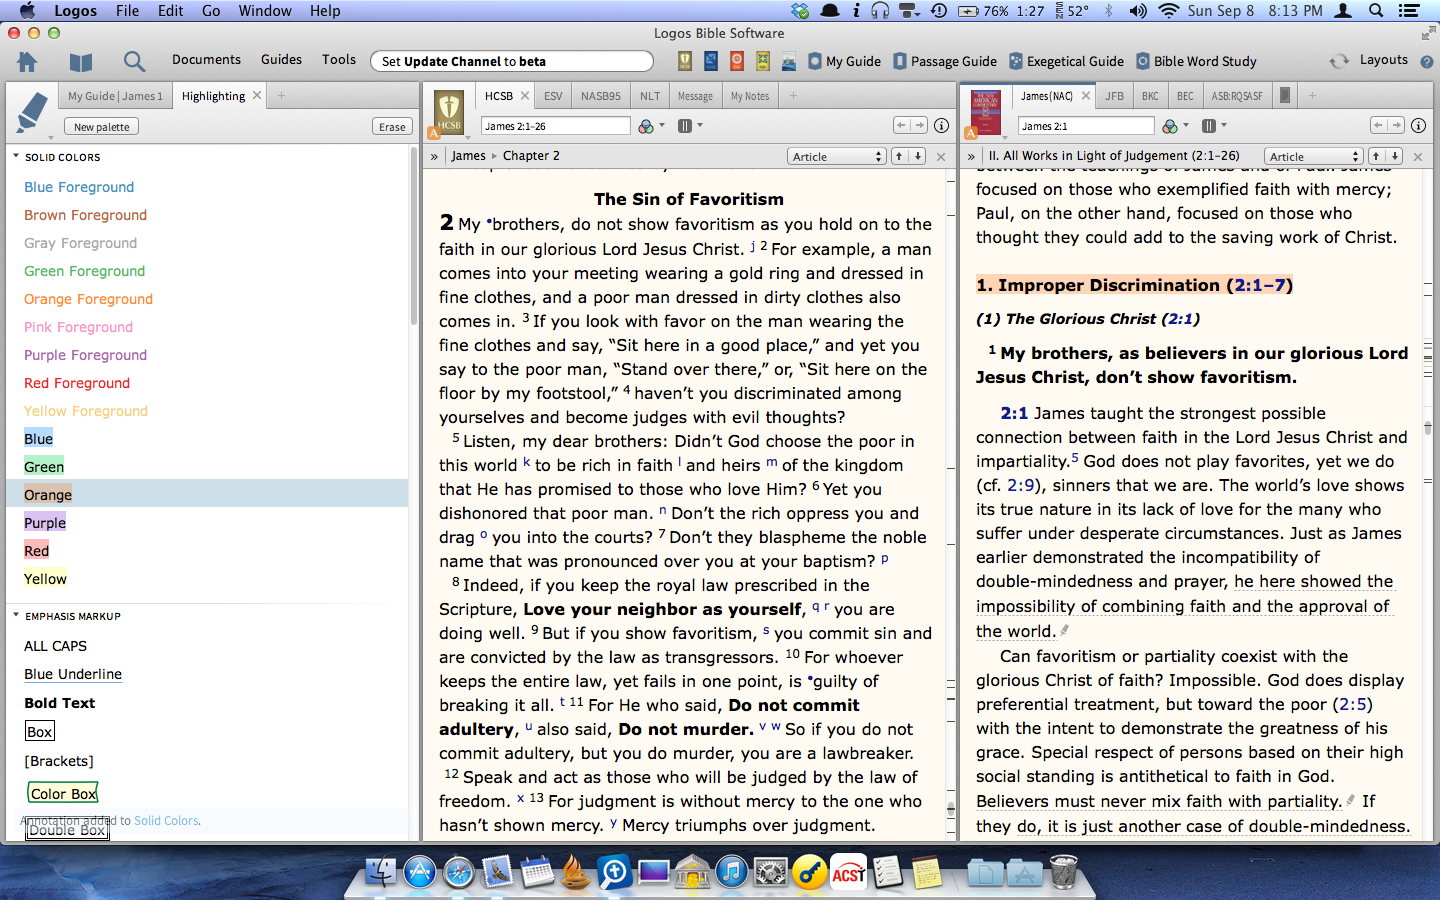Open HCSB panel information icon
The image size is (1440, 900).
click(941, 125)
